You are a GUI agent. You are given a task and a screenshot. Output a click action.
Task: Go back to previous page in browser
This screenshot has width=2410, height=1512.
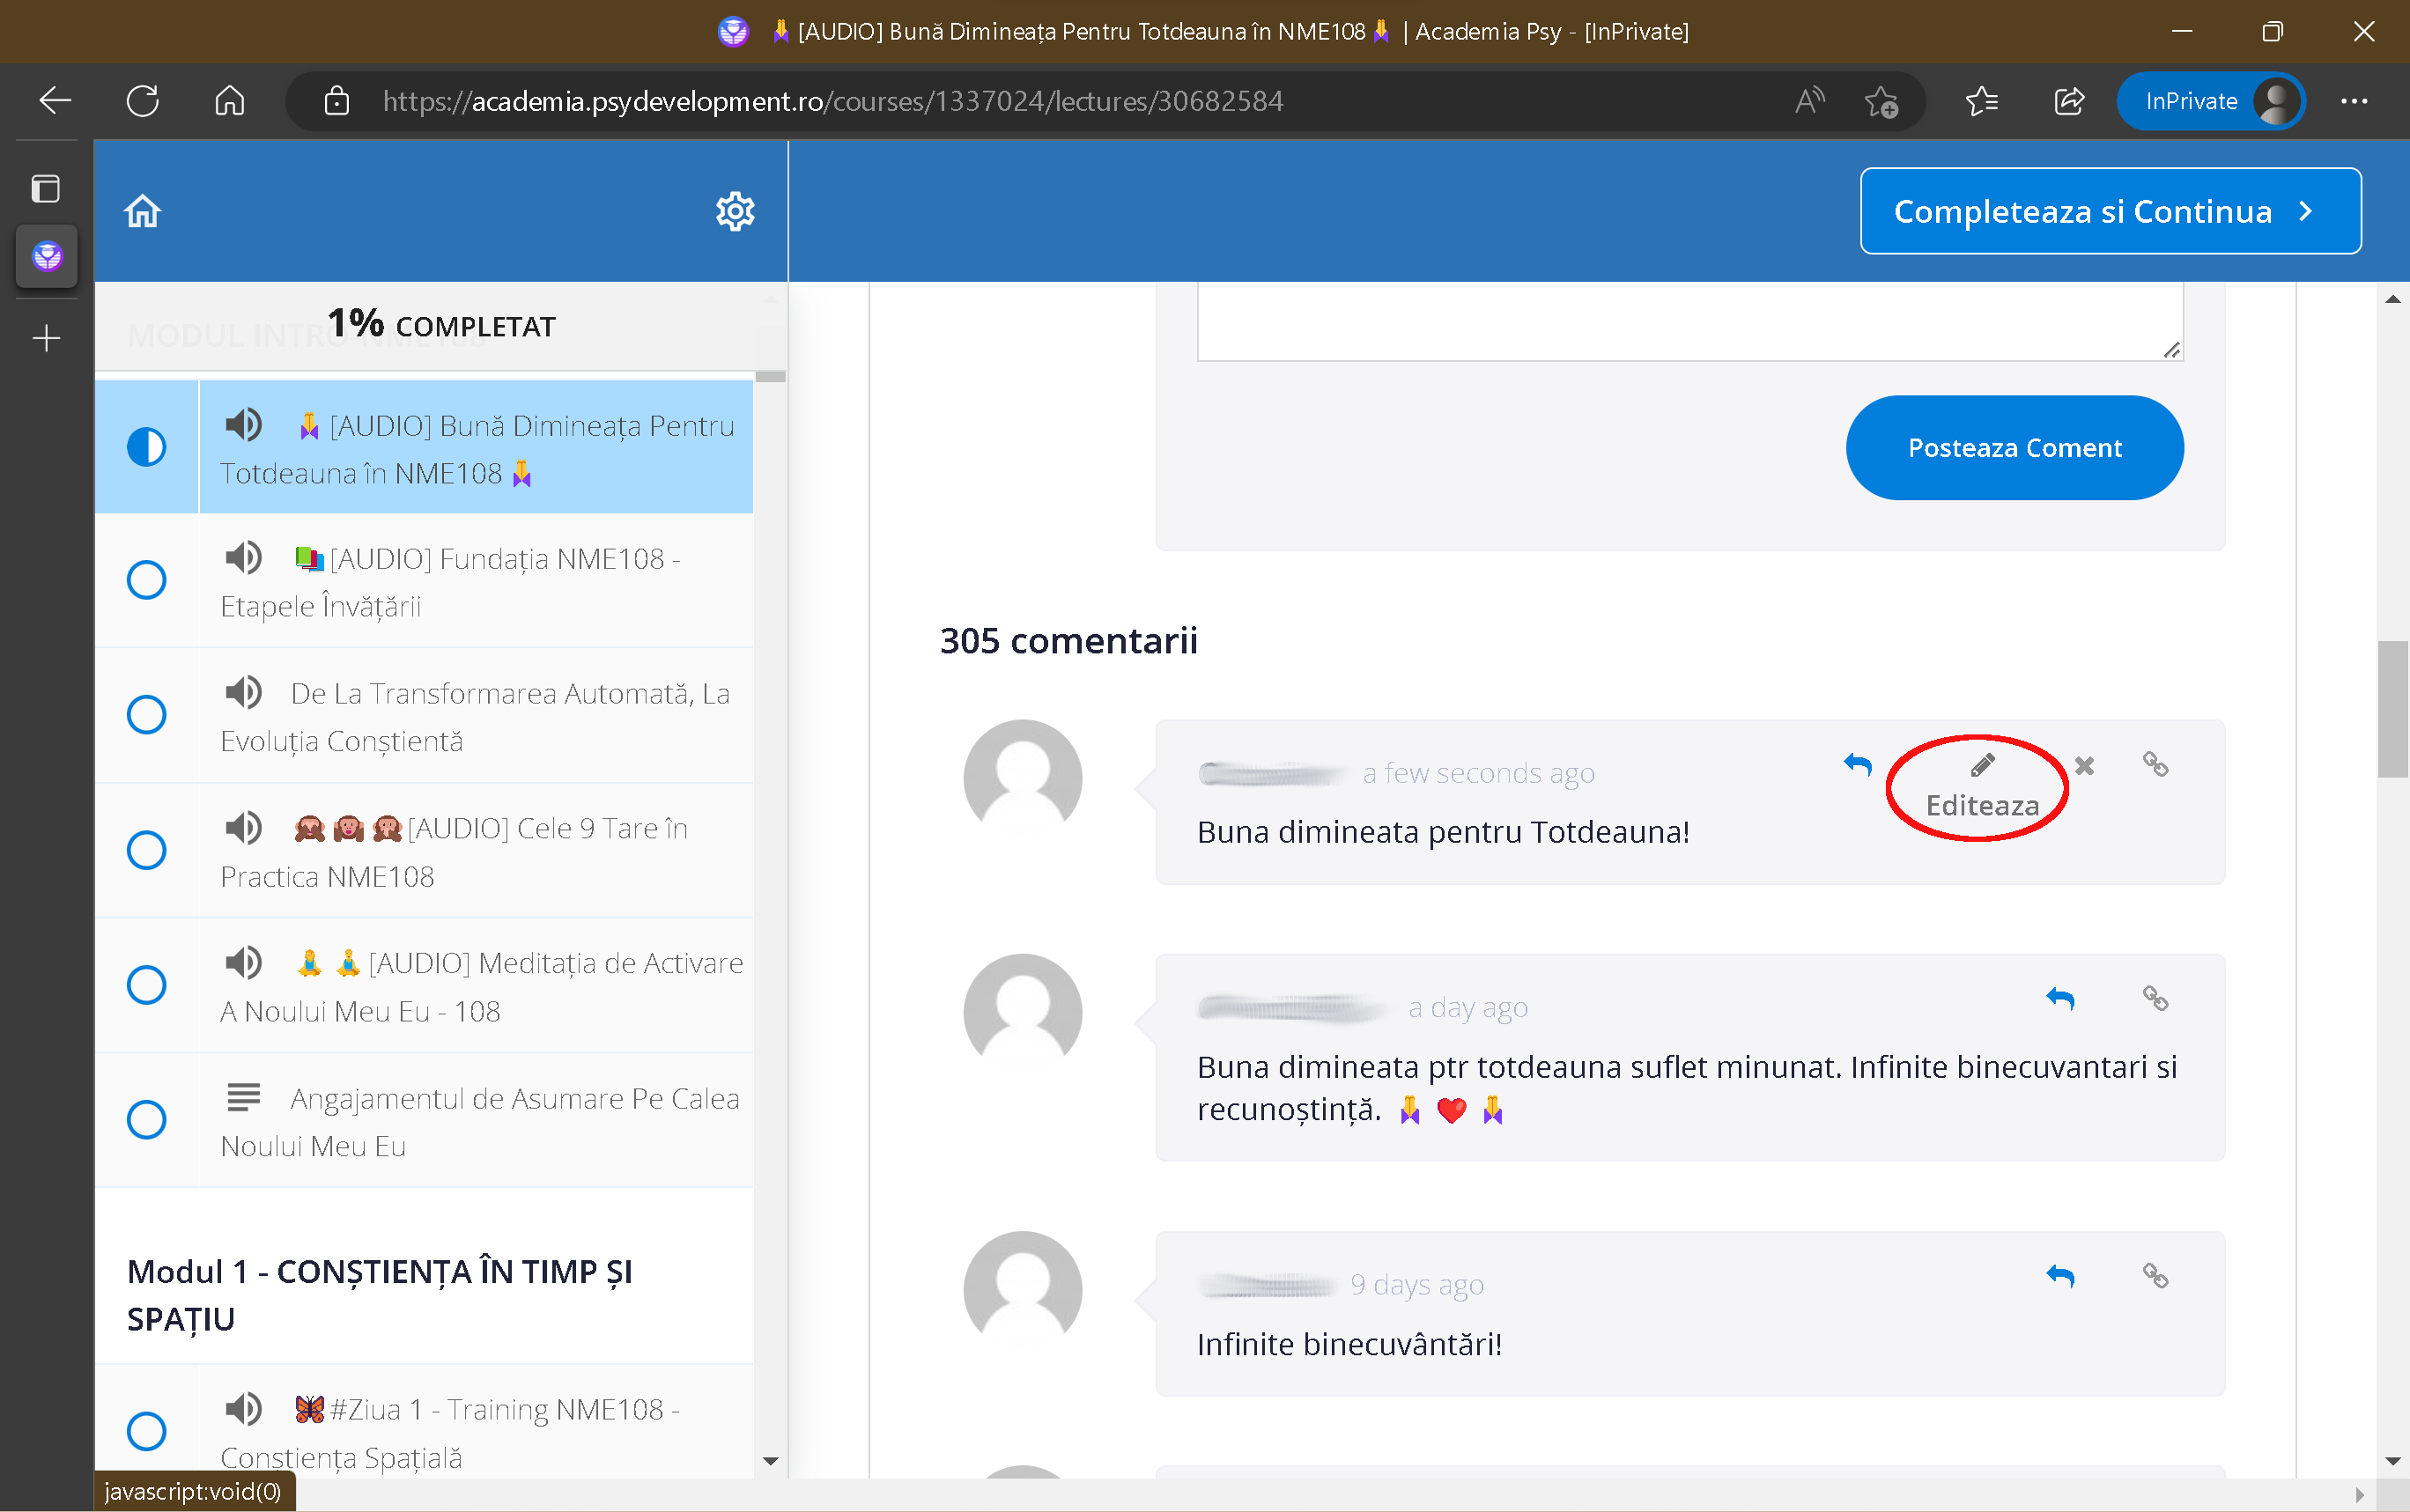click(55, 101)
